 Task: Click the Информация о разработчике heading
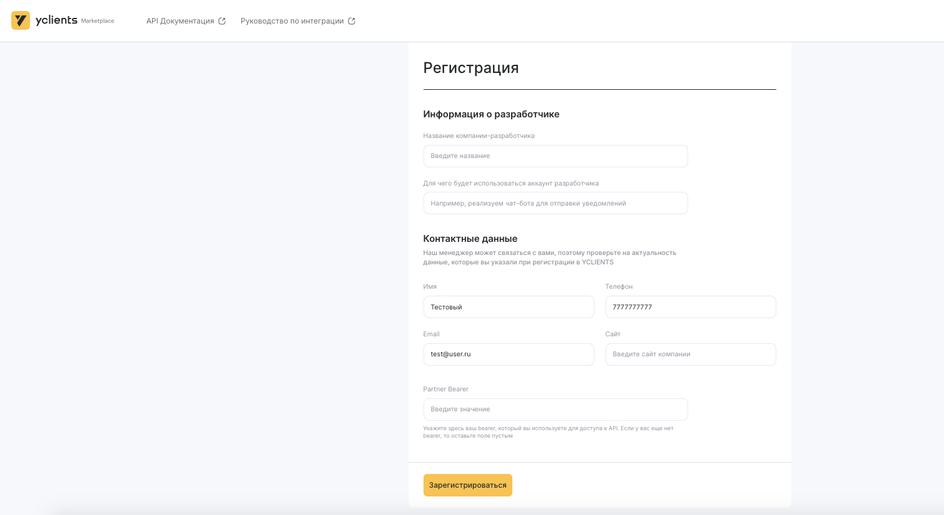pos(491,114)
